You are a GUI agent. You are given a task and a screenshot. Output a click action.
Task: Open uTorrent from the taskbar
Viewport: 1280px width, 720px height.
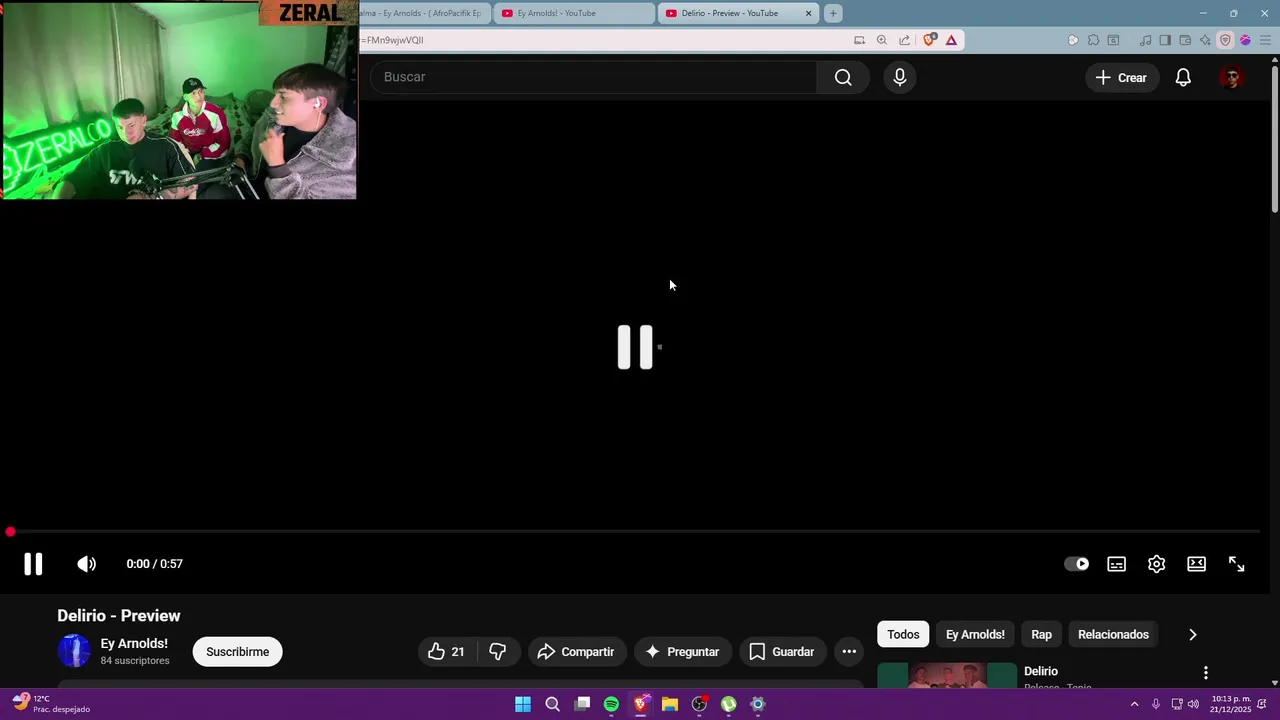[729, 704]
